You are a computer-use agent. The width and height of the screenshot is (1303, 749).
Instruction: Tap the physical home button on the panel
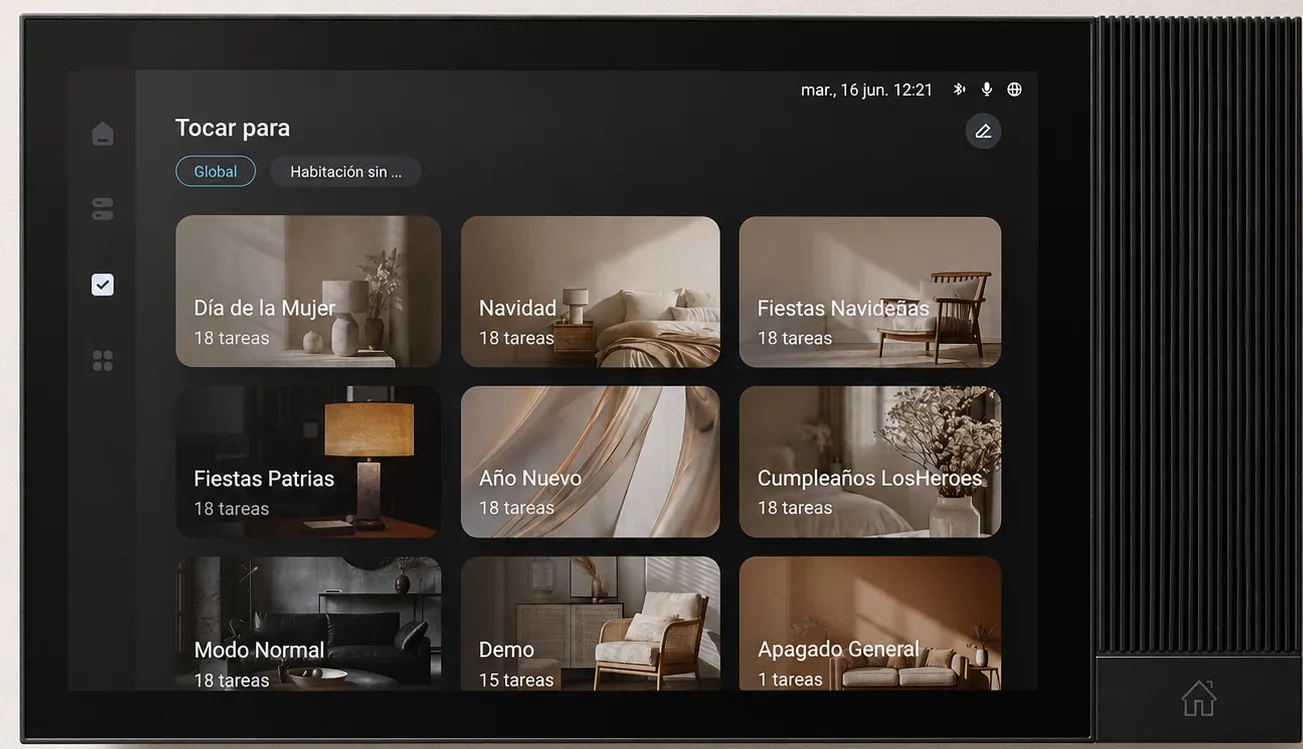pyautogui.click(x=1198, y=698)
